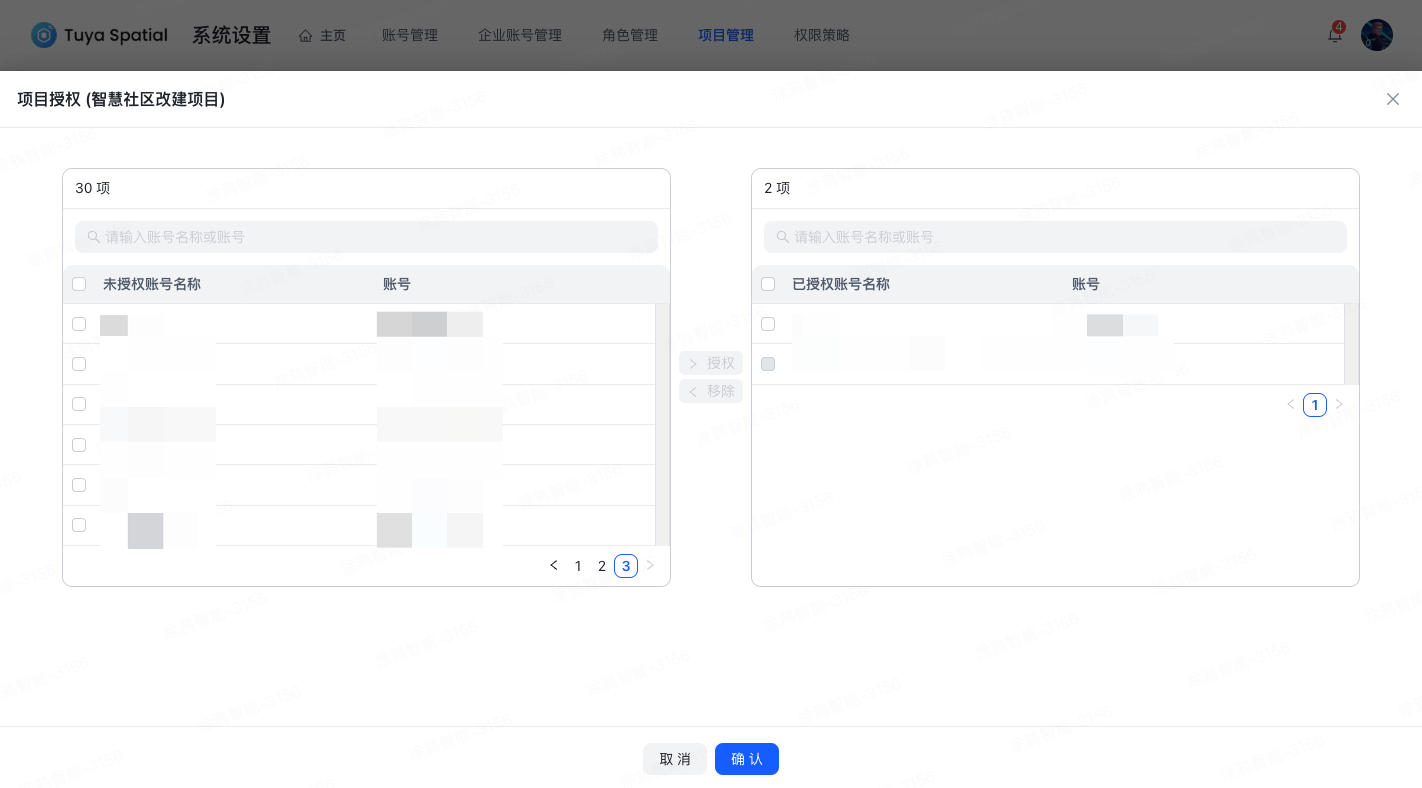Click the 系统设置 title

231,35
